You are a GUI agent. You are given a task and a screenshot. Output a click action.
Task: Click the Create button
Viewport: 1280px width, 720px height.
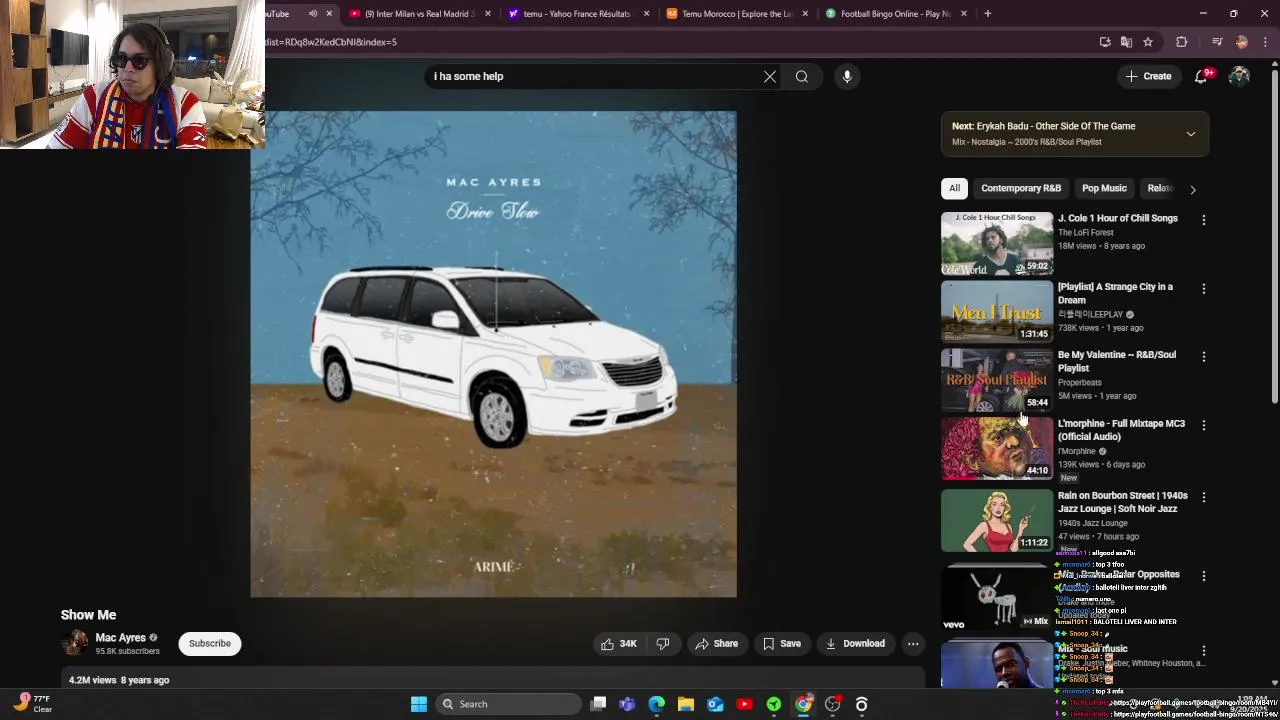[x=1148, y=76]
